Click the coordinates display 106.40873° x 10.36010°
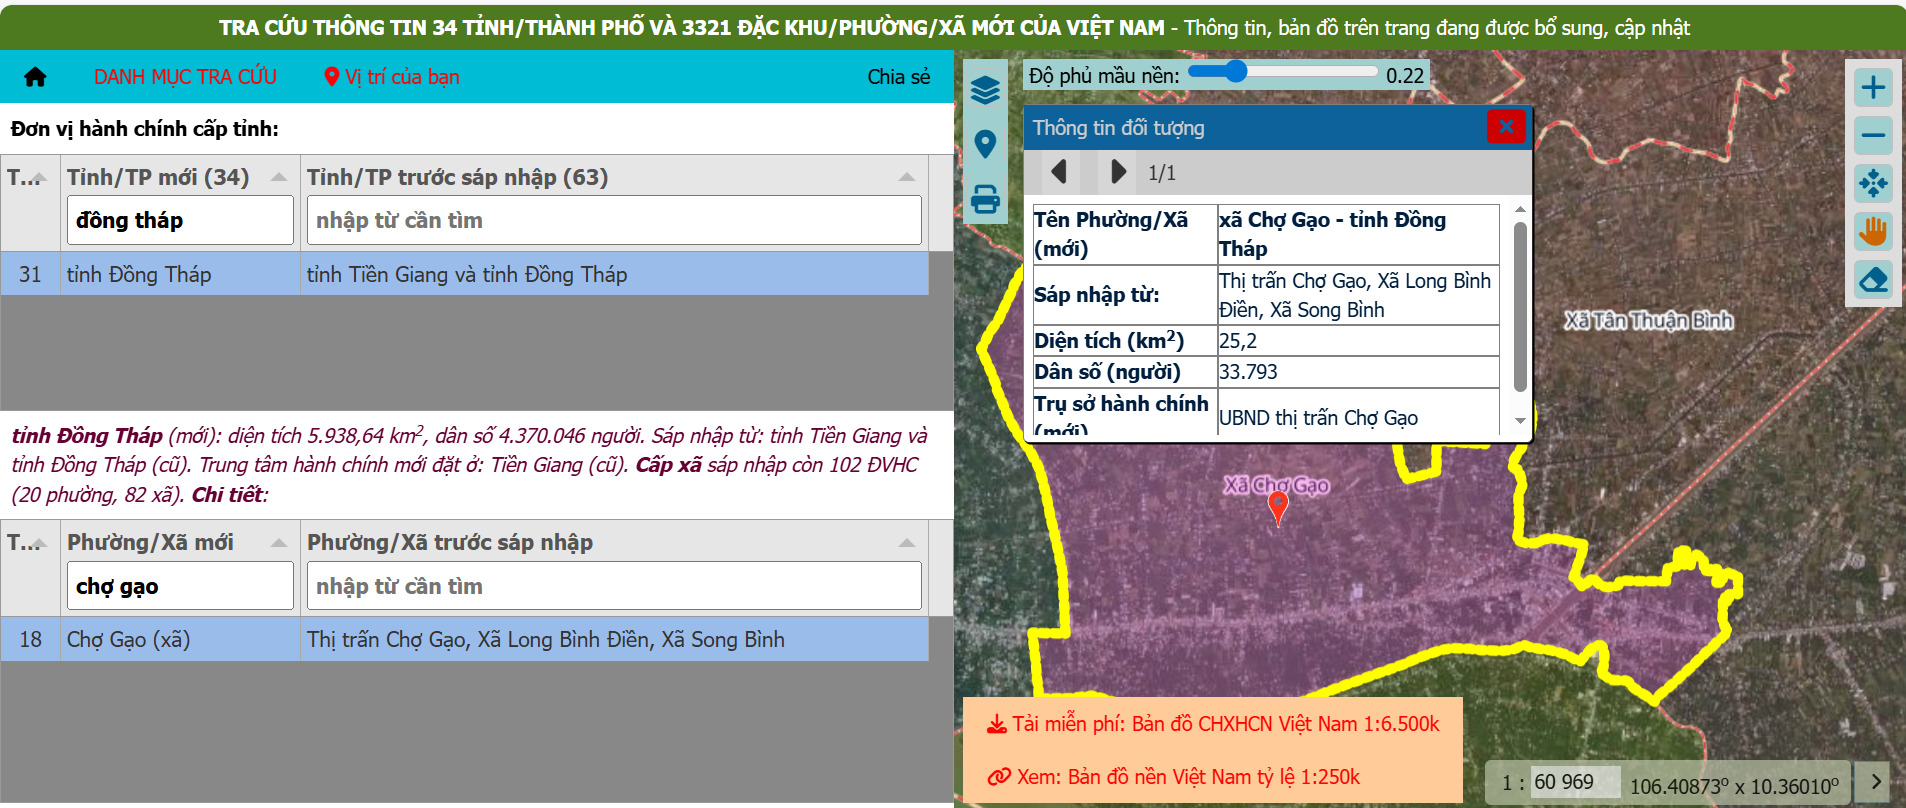This screenshot has width=1906, height=808. 1734,786
